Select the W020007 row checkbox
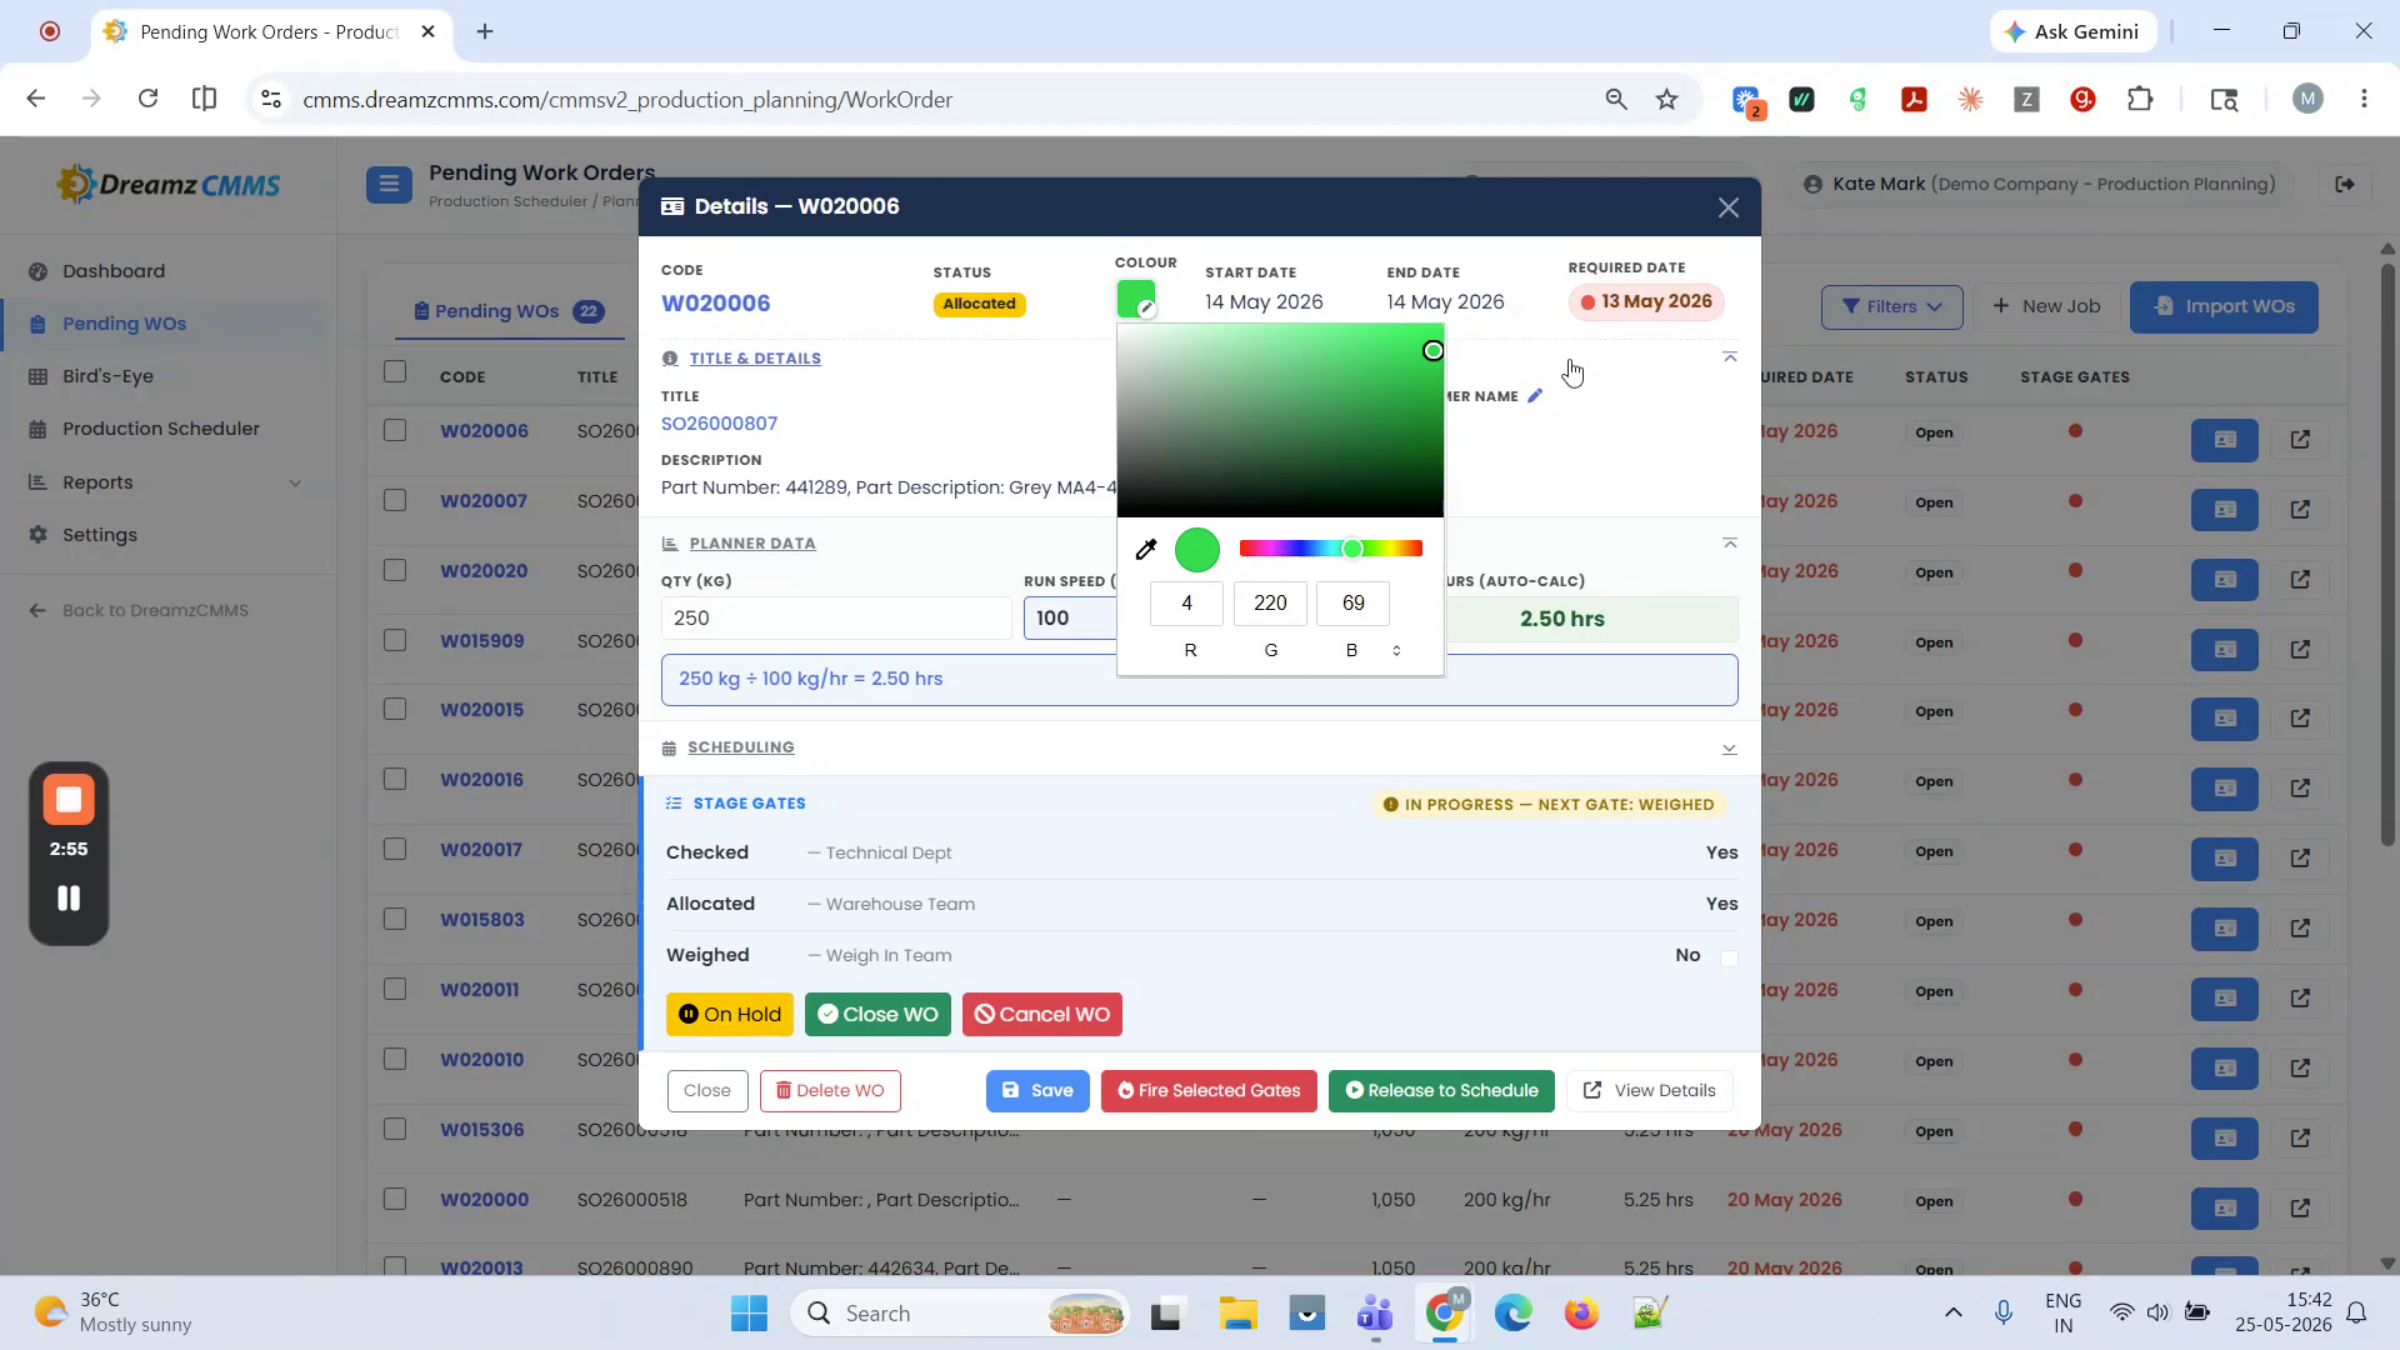Screen dimensions: 2400x1350 coord(395,500)
